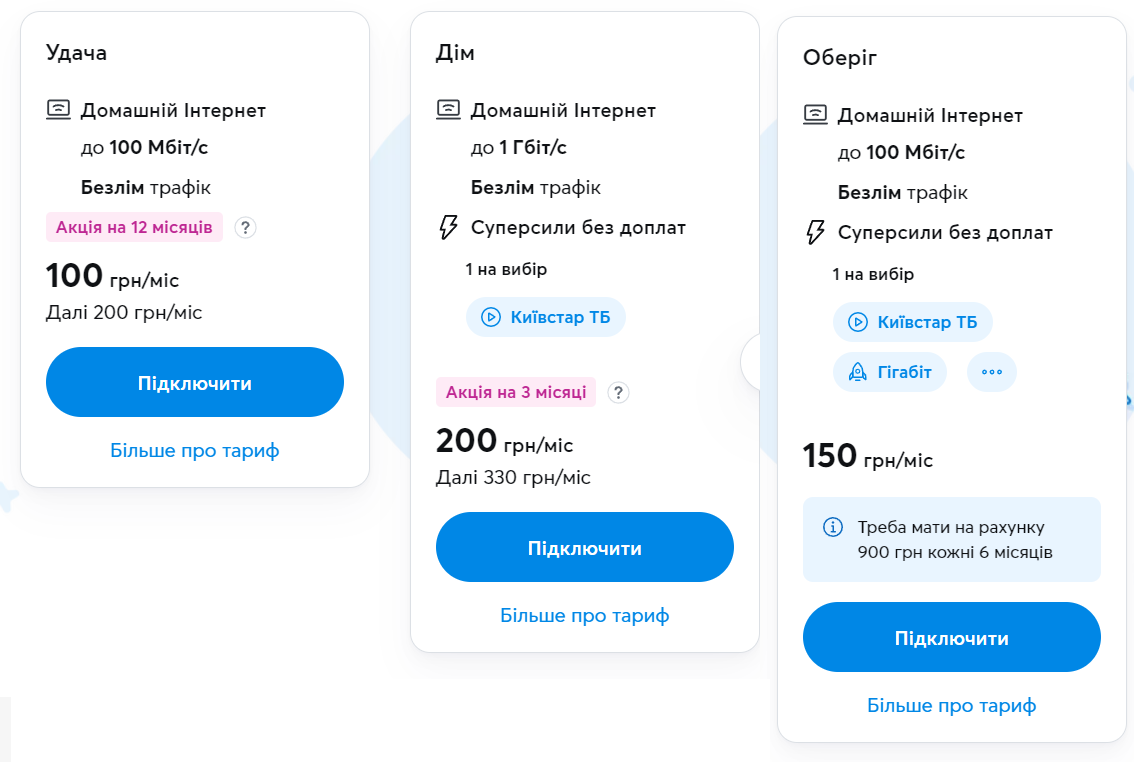Click router icon in Удача plan

tap(59, 110)
